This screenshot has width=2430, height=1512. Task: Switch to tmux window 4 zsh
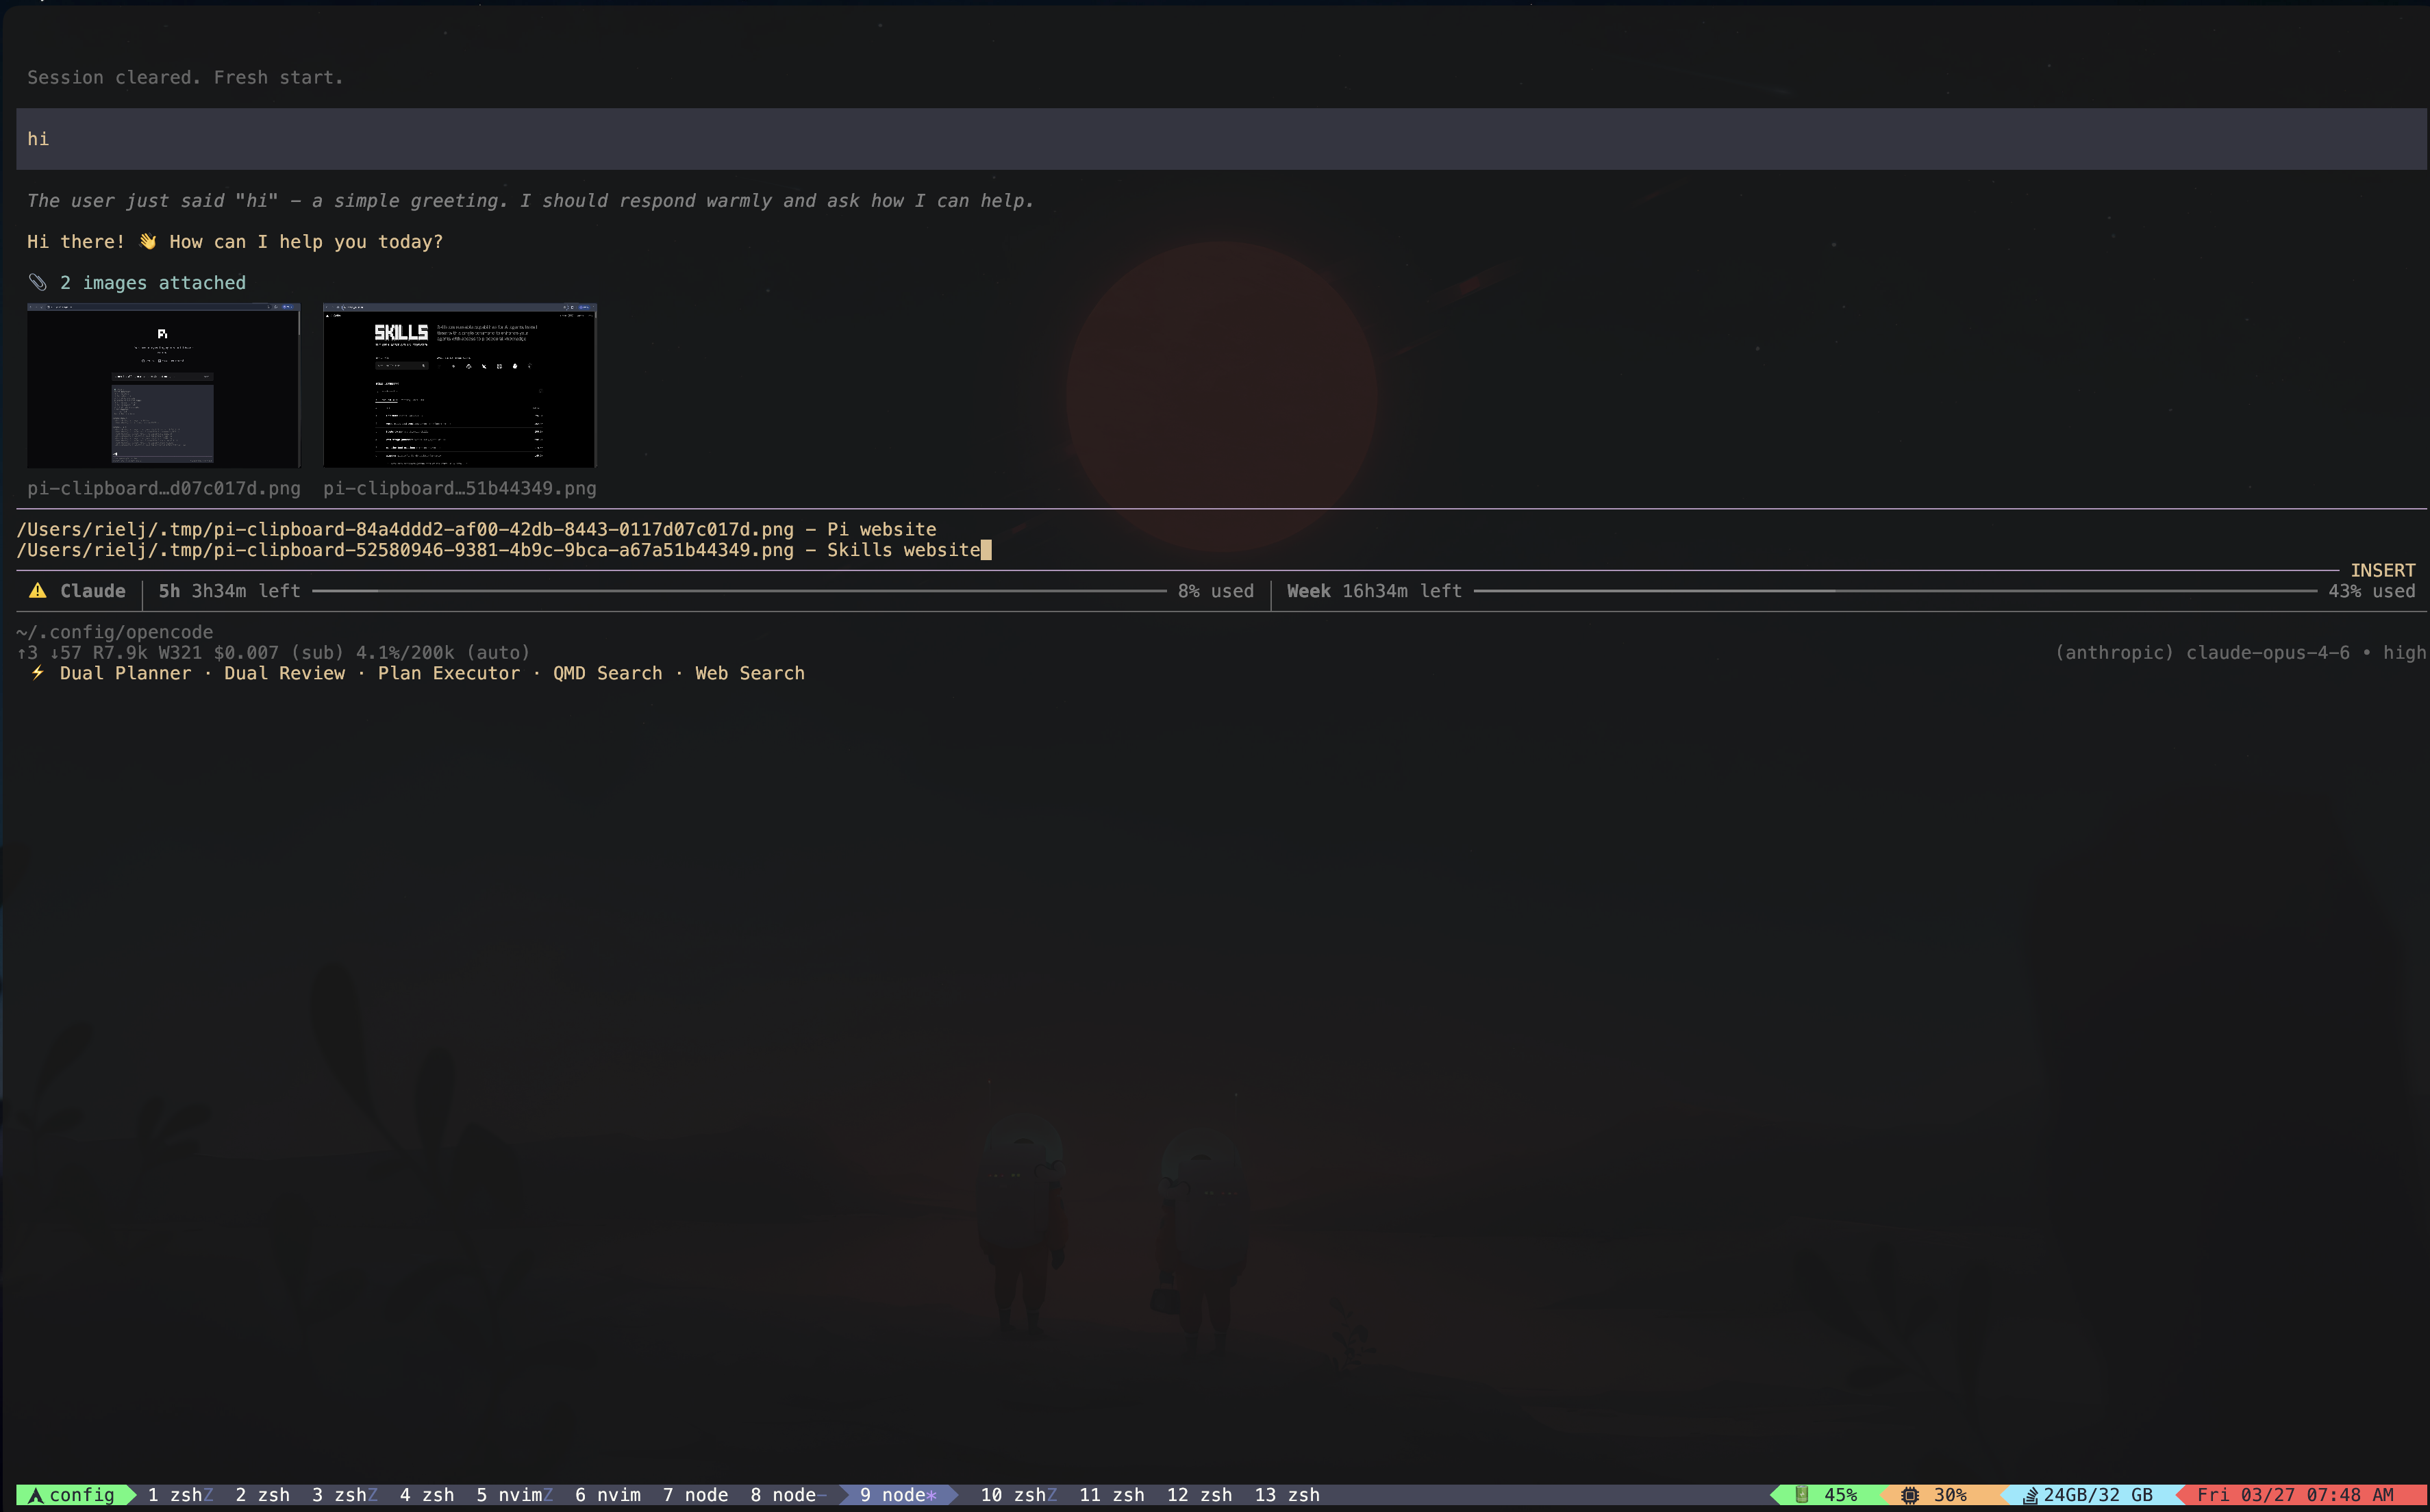427,1494
